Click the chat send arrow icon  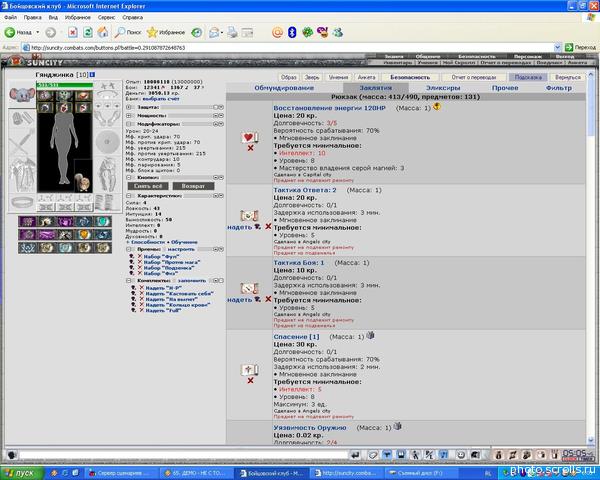tap(355, 455)
